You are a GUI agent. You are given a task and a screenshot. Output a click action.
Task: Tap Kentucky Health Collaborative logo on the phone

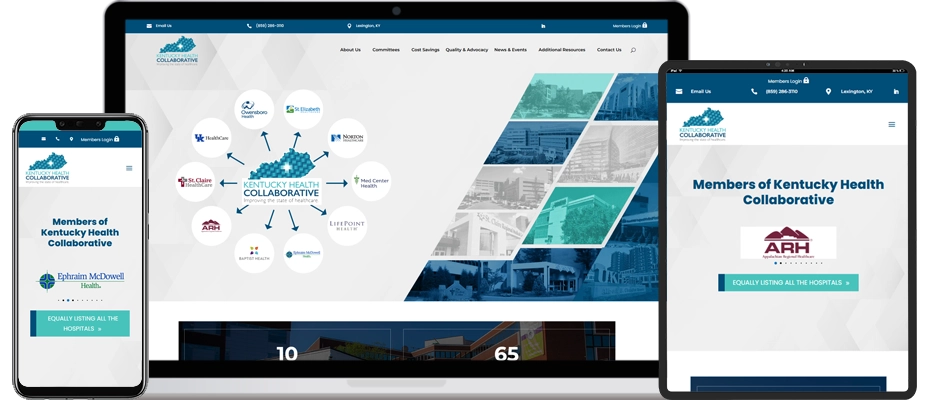[x=47, y=168]
